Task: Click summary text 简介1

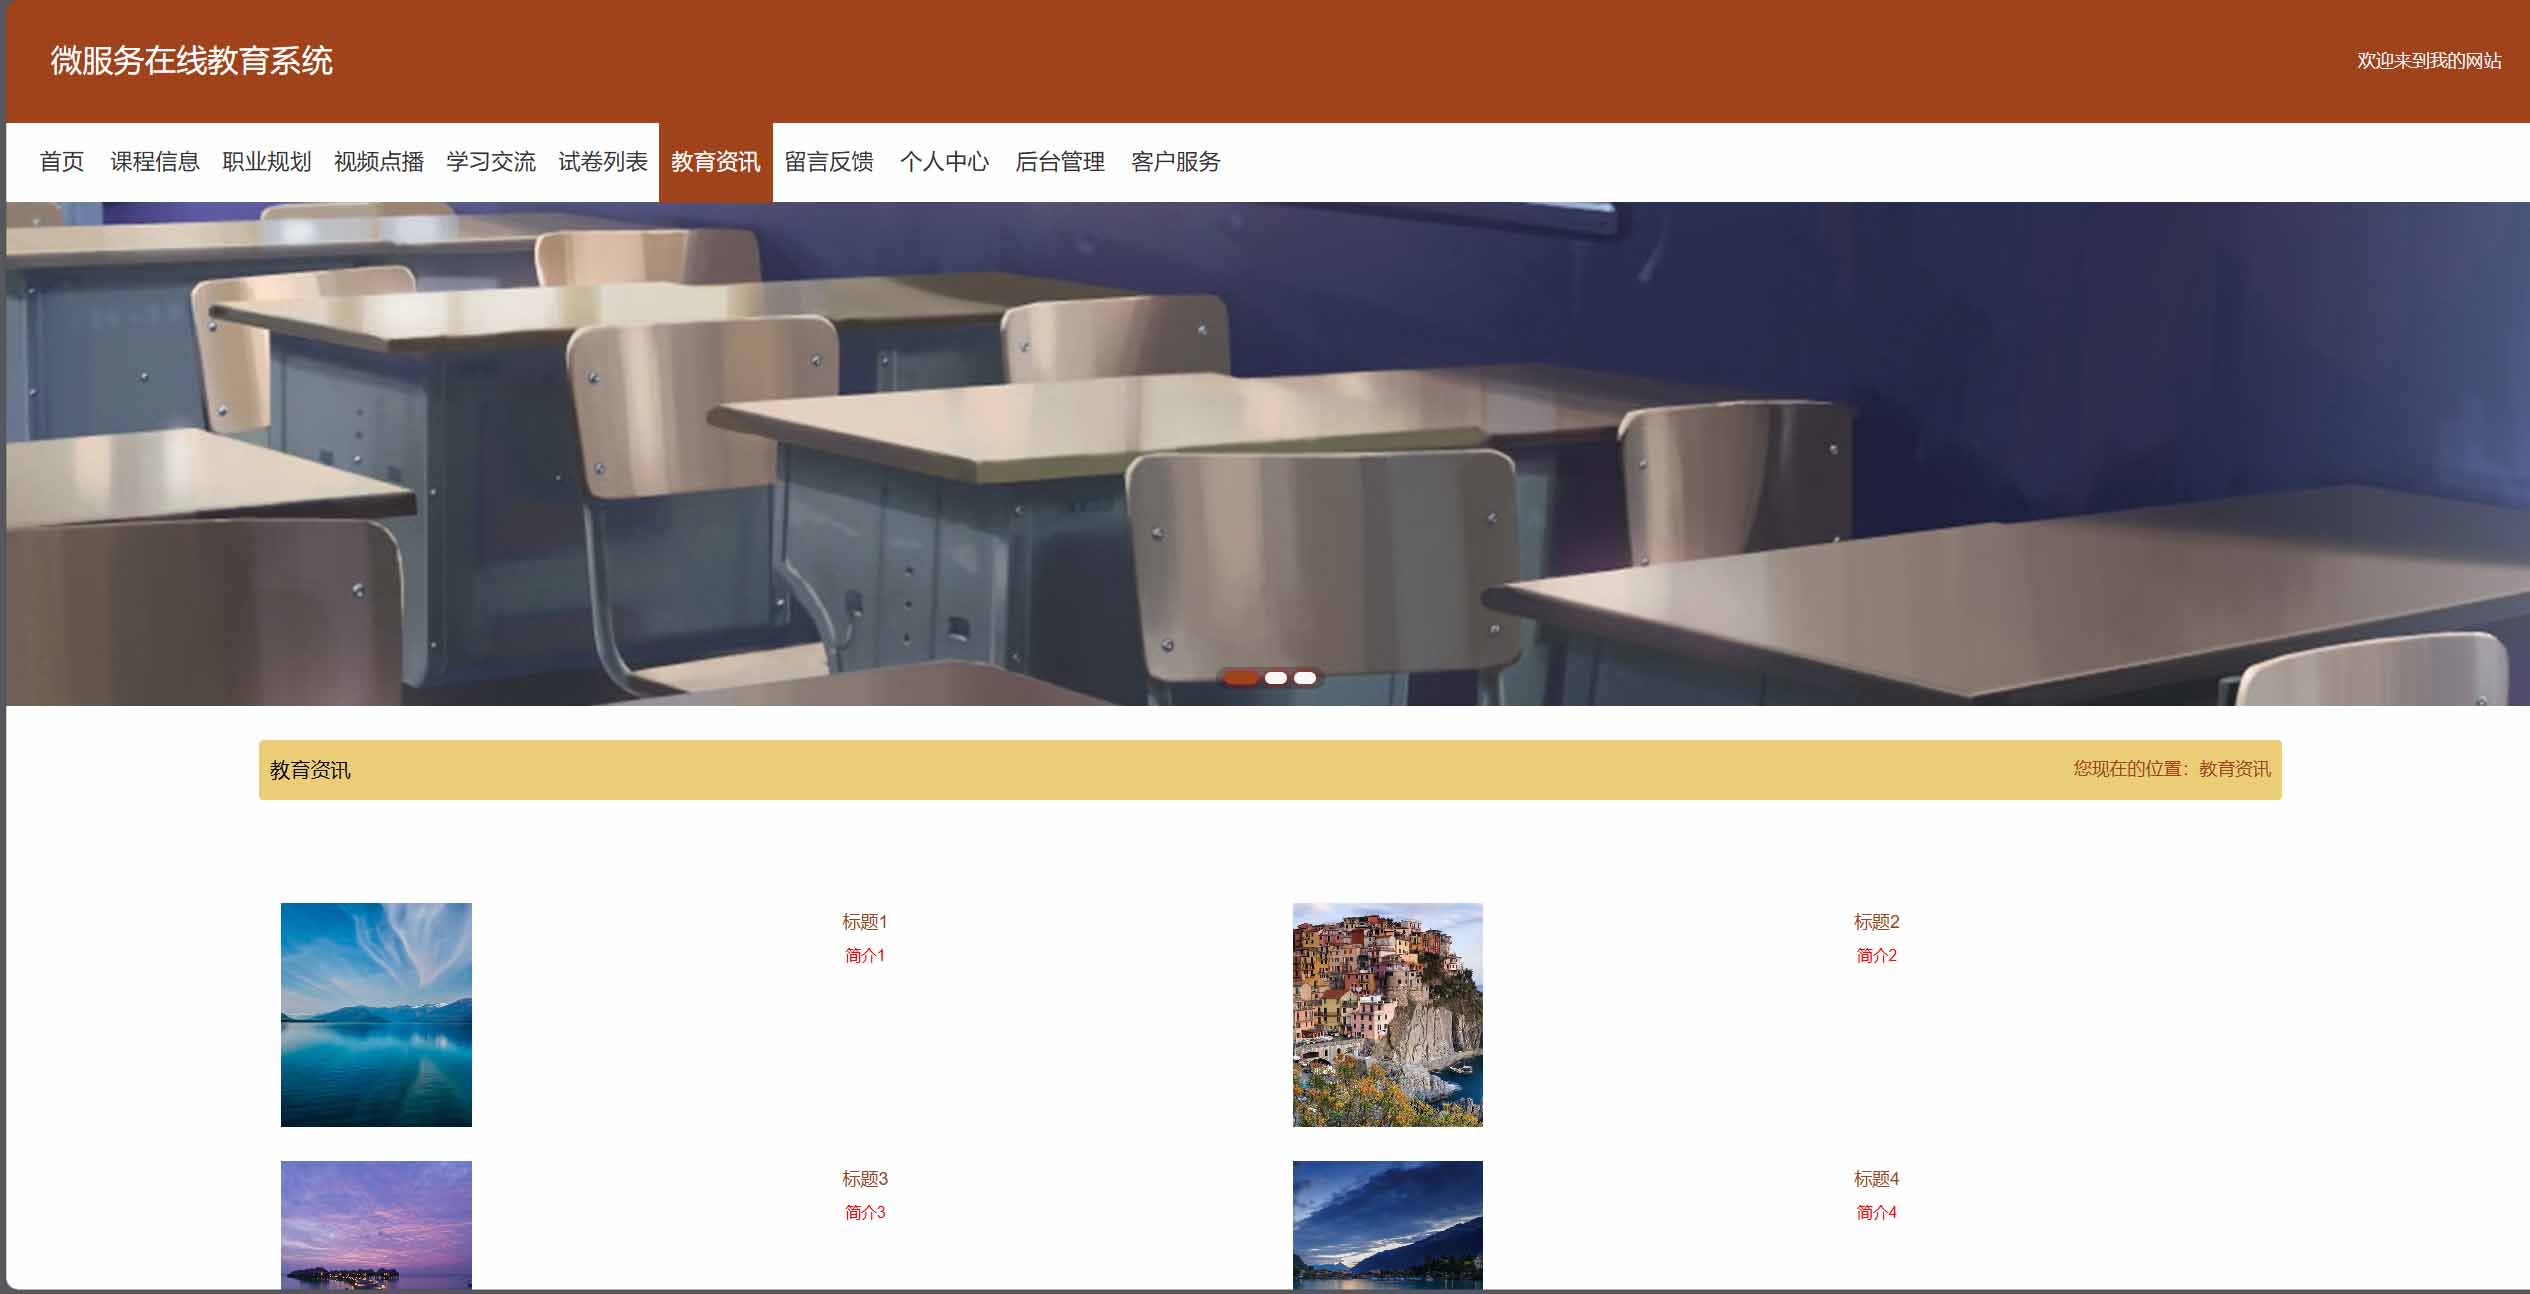Action: tap(865, 956)
